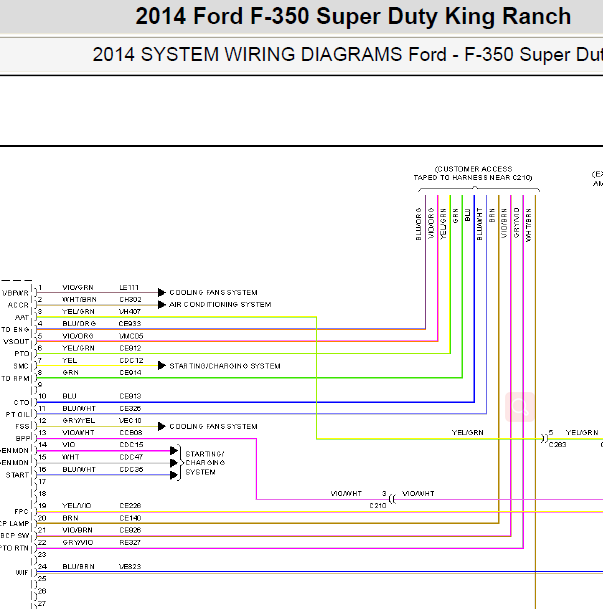Click the vertical 'BLU' harness wire label
The image size is (603, 609).
467,215
